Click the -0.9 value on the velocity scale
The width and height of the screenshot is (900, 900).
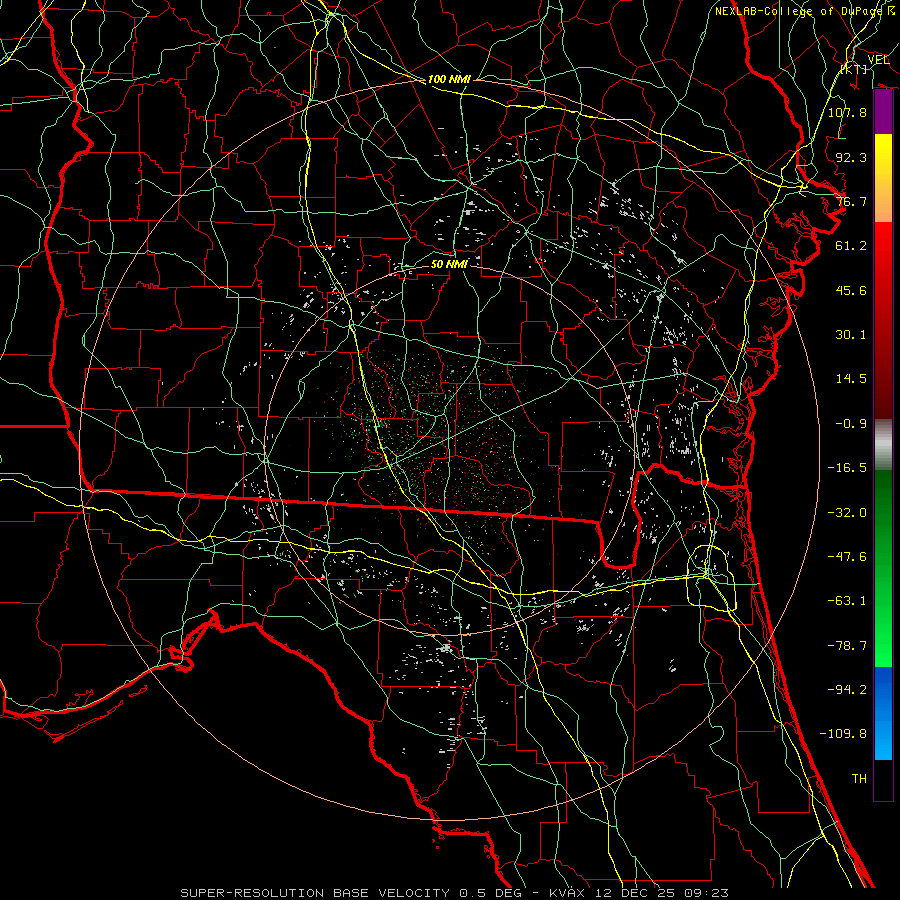click(x=851, y=424)
